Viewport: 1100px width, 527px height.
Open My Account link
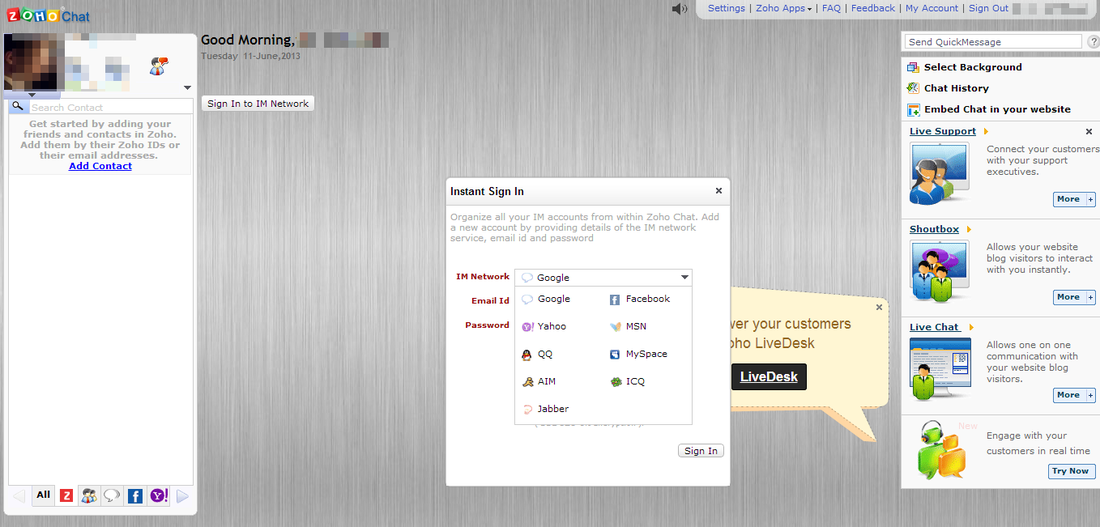932,8
